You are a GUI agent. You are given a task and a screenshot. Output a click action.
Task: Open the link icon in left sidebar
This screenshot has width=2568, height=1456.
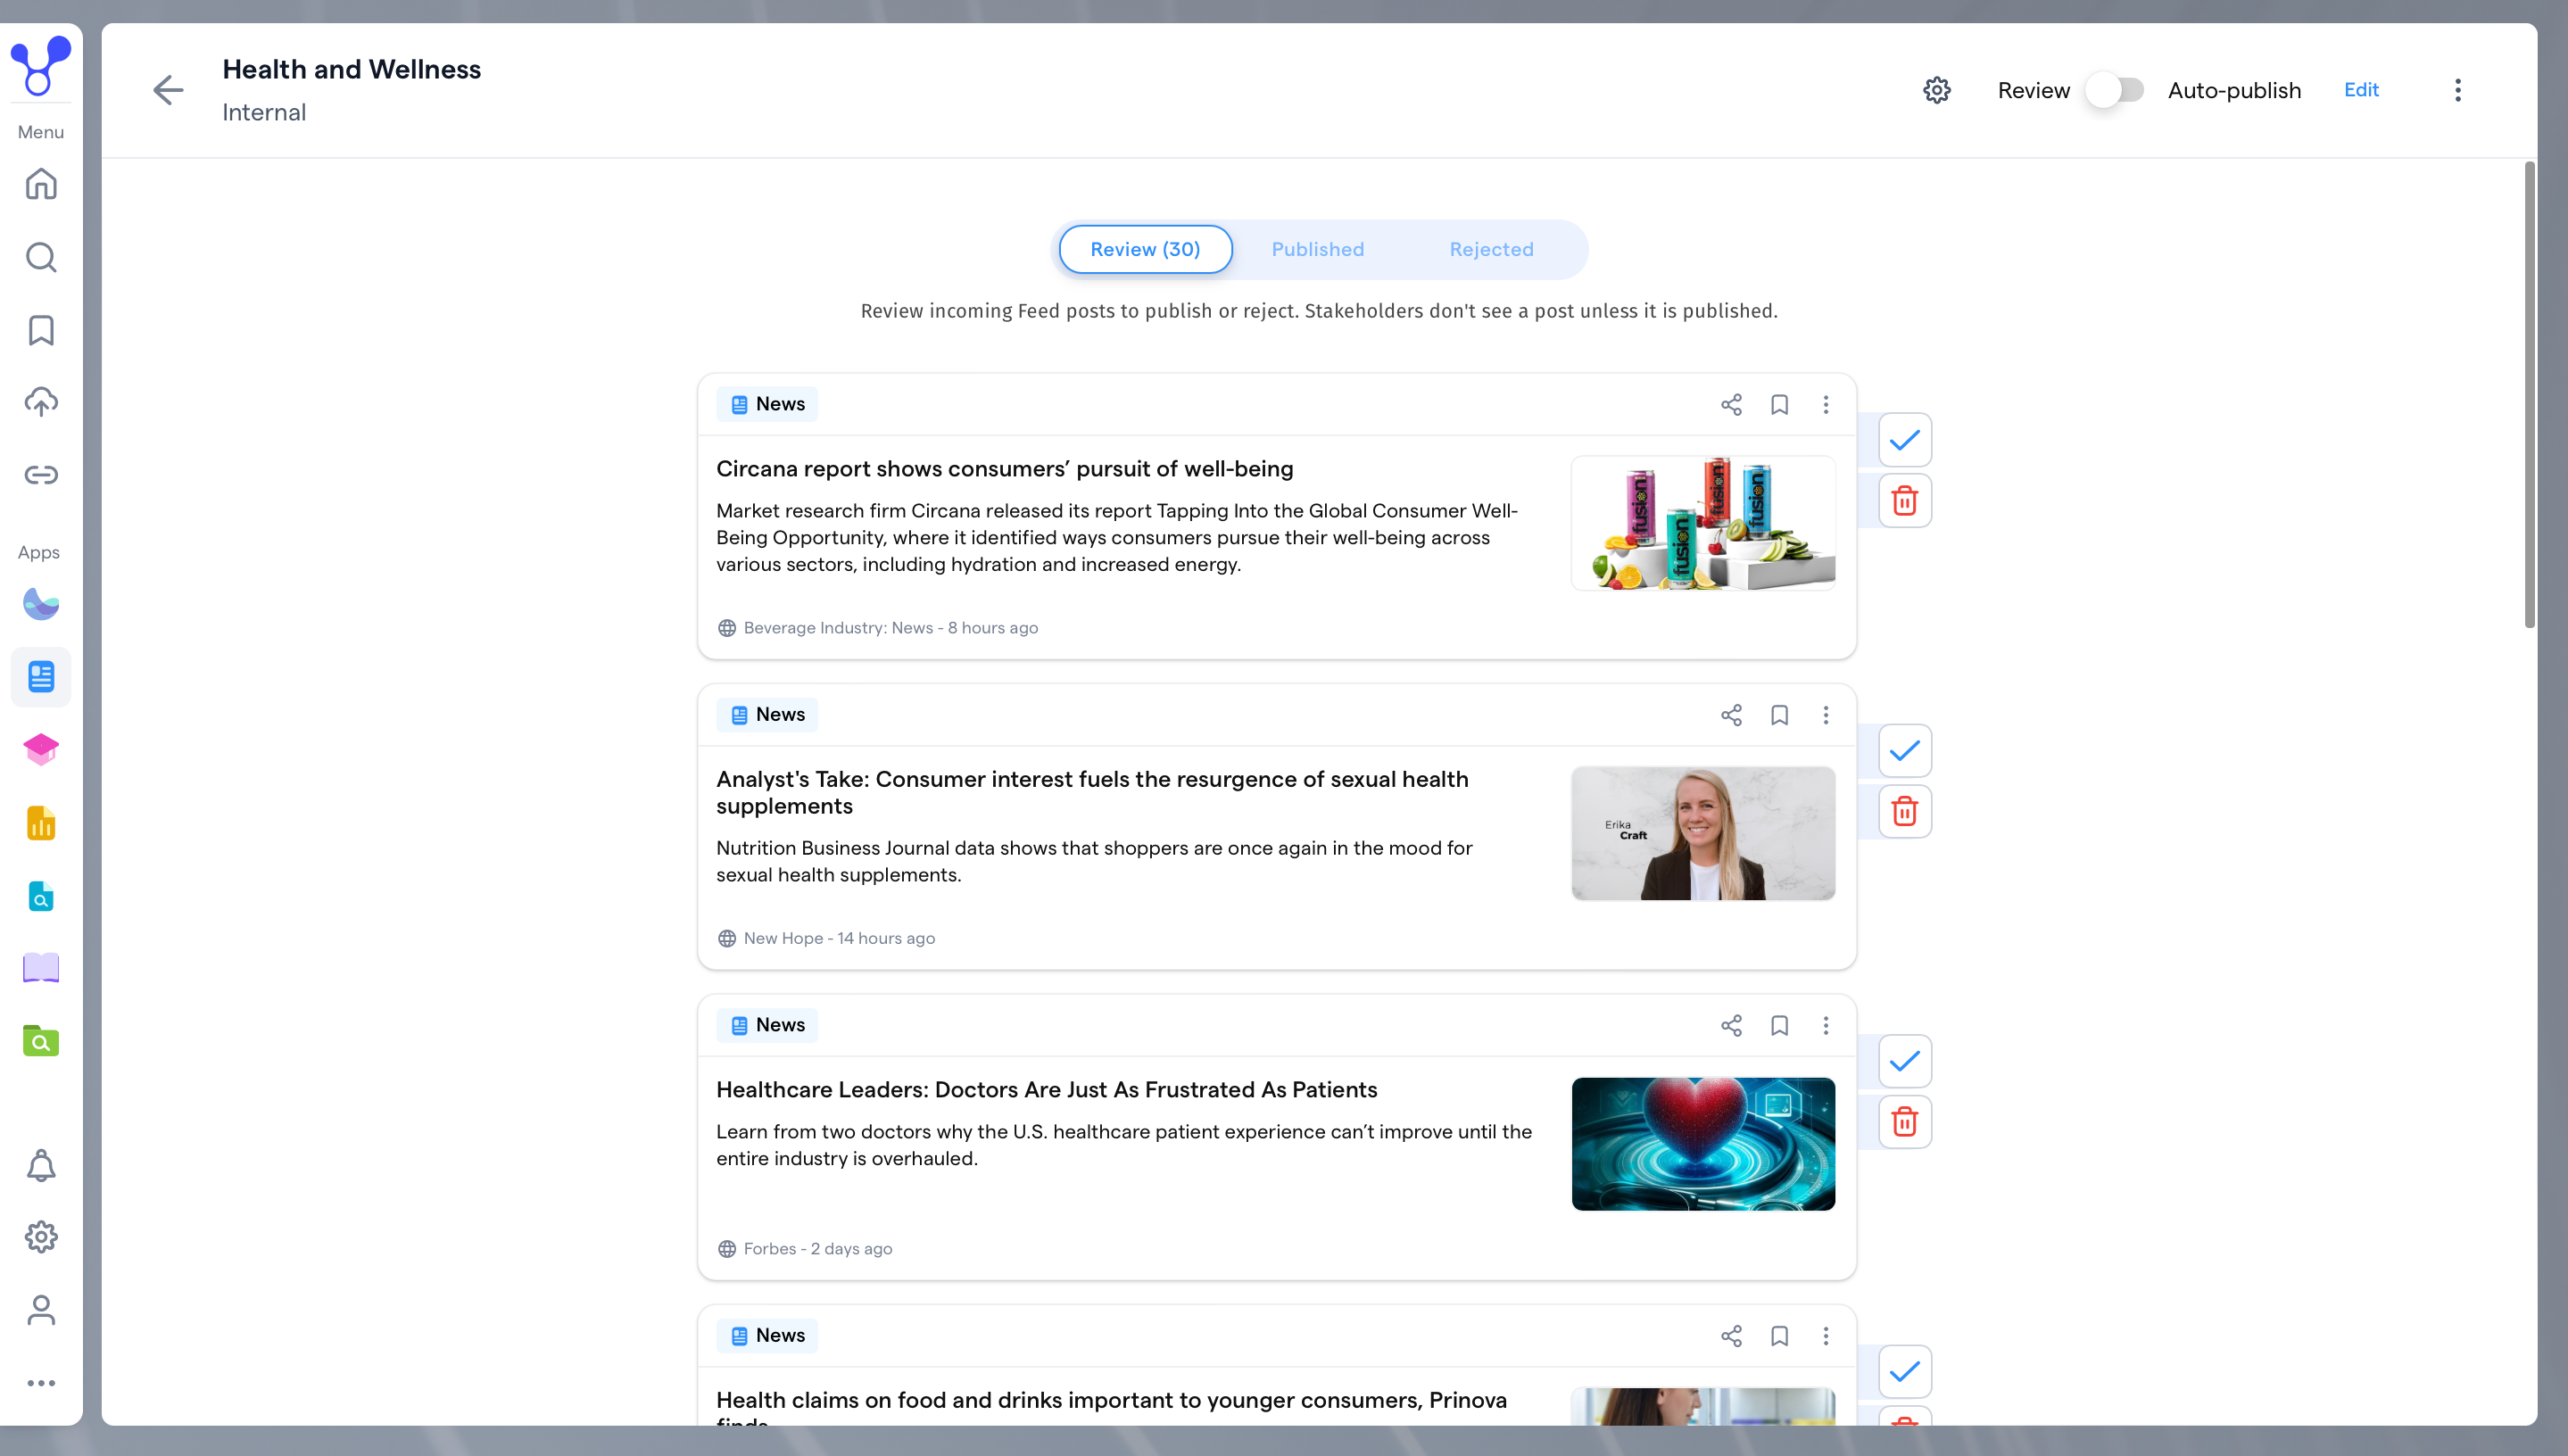[41, 474]
